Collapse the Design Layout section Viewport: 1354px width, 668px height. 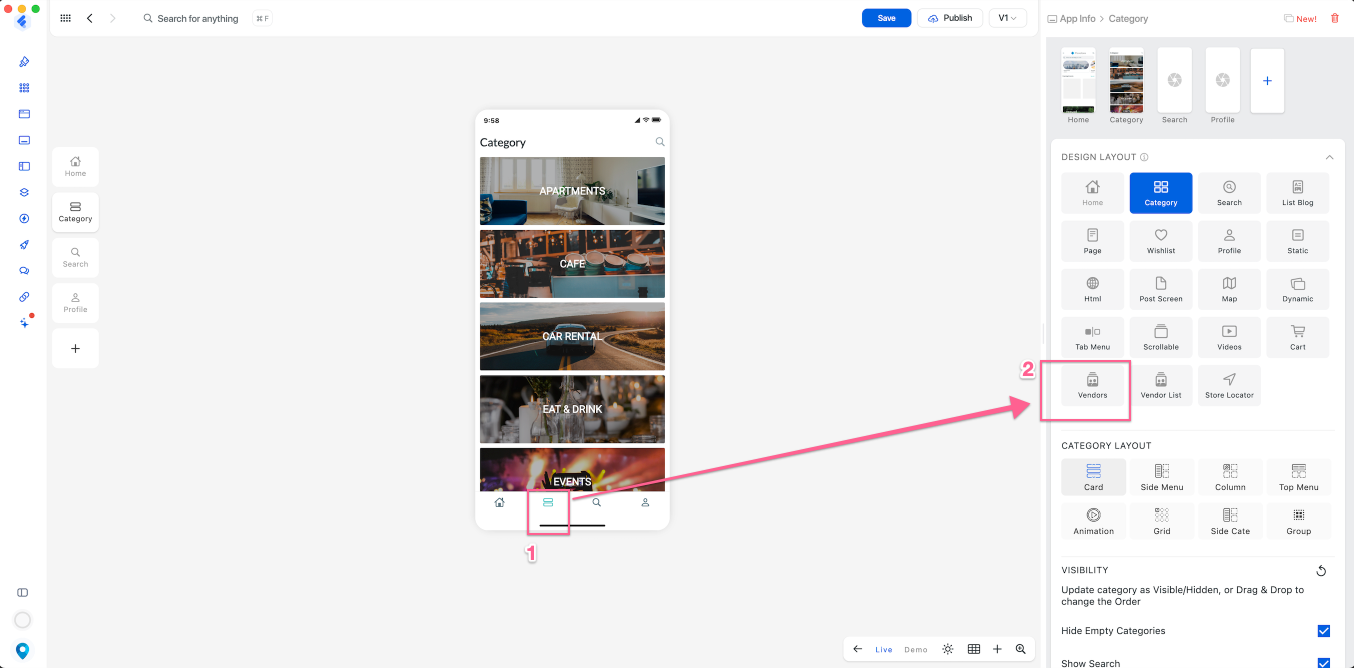pyautogui.click(x=1329, y=157)
